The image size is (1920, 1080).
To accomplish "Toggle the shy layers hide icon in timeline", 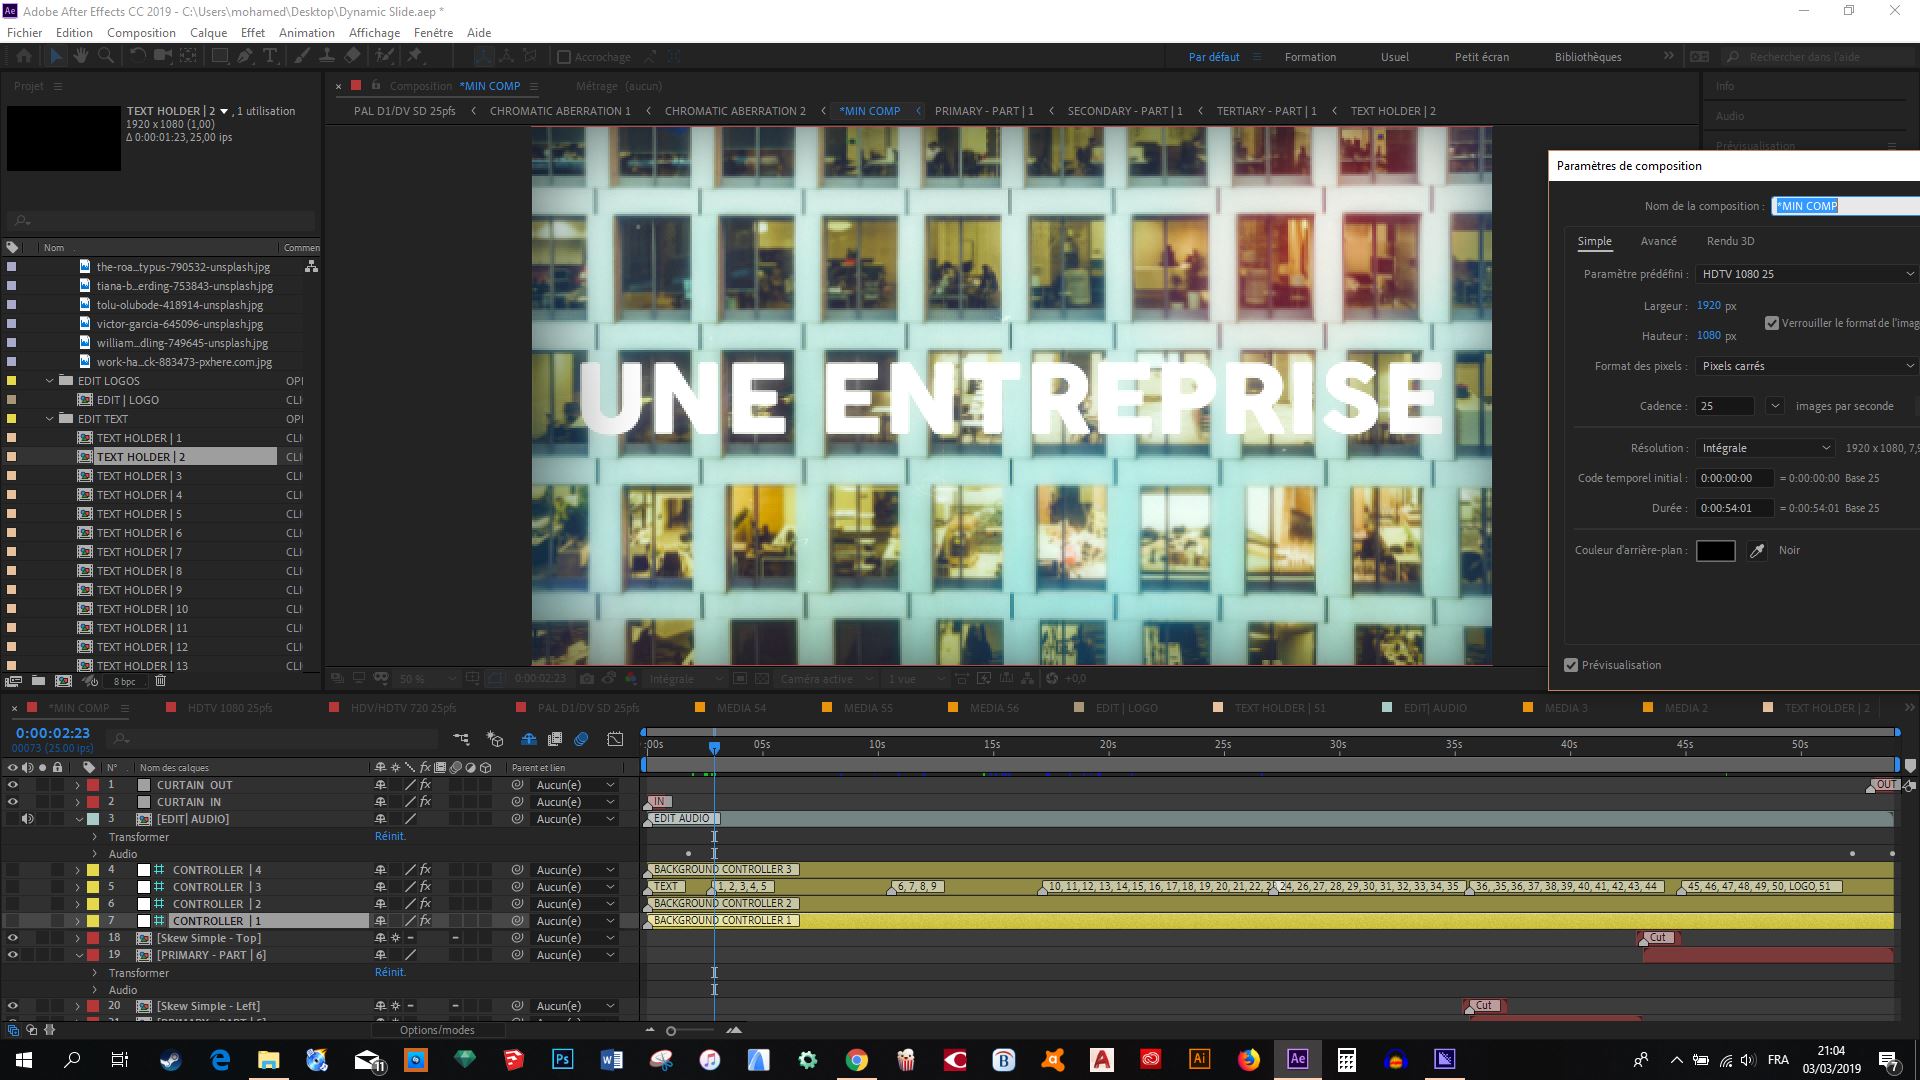I will 528,739.
